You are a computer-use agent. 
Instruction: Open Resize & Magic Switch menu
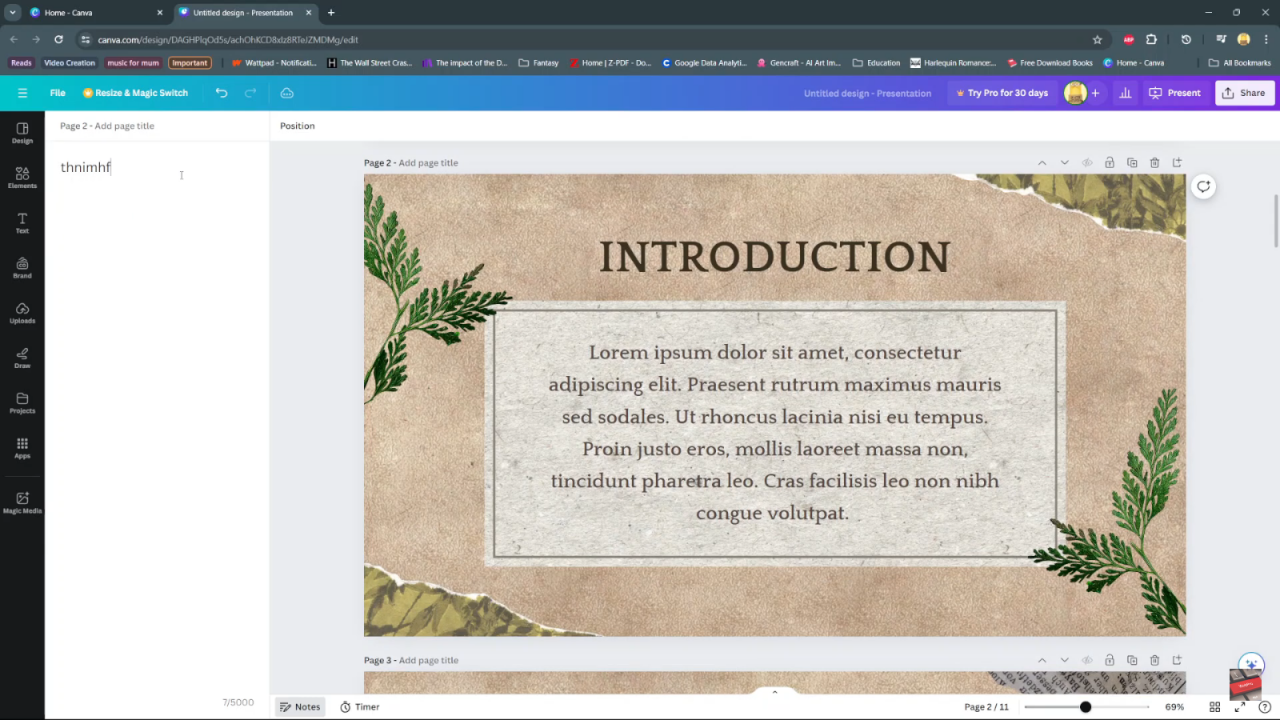(x=135, y=93)
